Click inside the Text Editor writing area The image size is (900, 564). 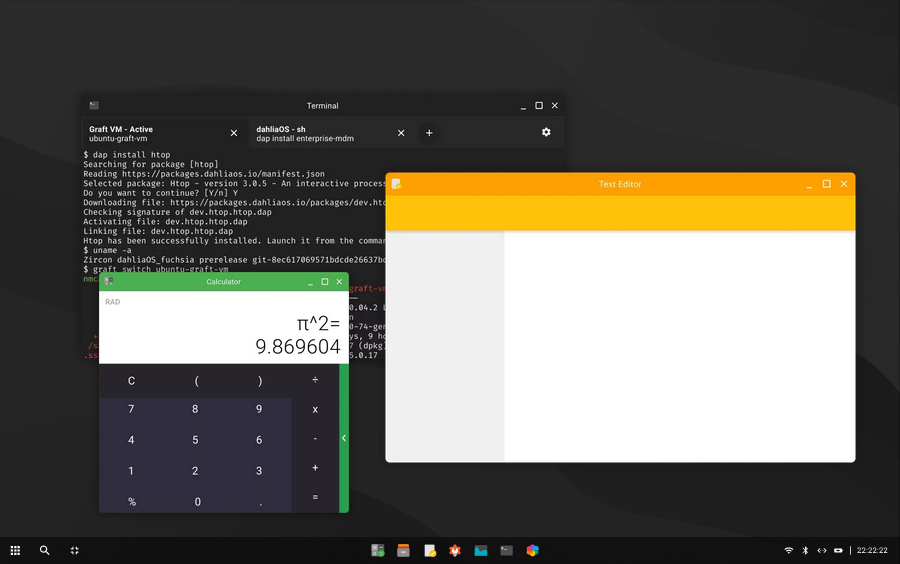[x=679, y=346]
